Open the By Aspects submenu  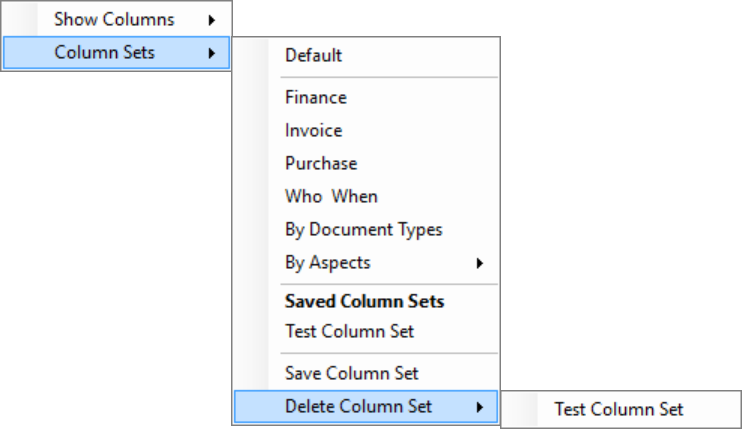(x=327, y=263)
